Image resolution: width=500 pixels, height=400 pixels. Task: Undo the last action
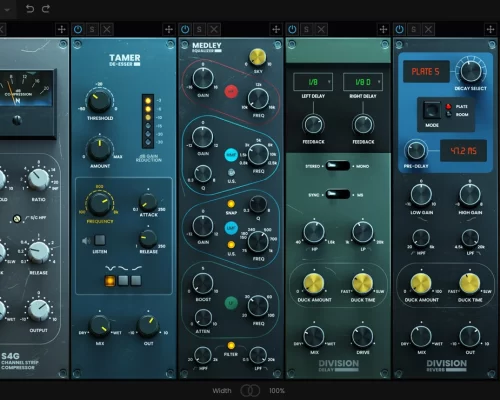(30, 9)
